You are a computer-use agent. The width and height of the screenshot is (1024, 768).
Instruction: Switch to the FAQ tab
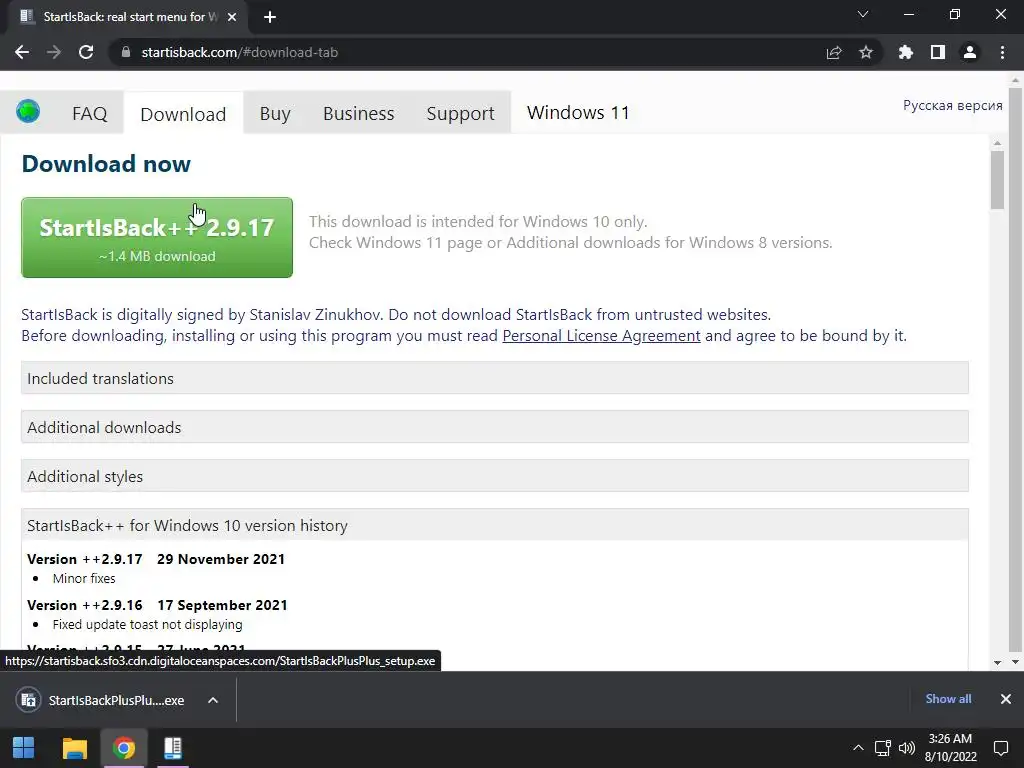pos(89,113)
